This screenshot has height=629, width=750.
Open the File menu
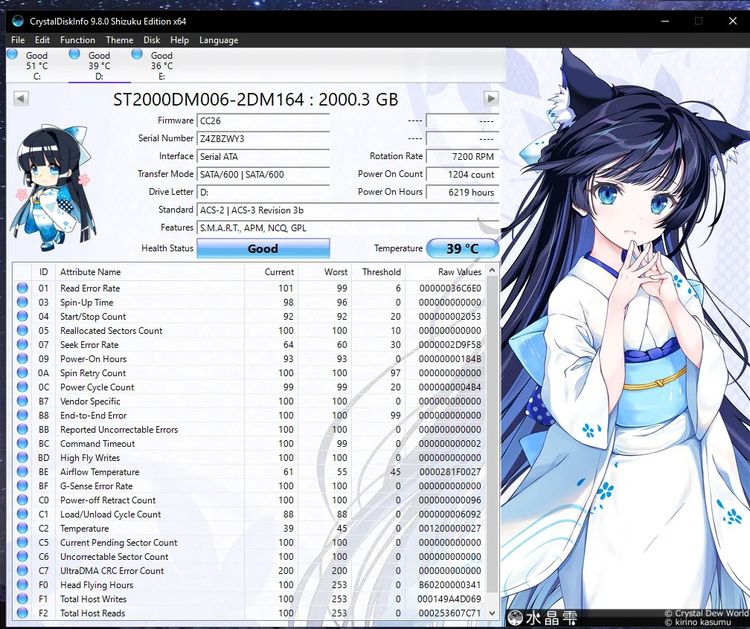pyautogui.click(x=18, y=40)
